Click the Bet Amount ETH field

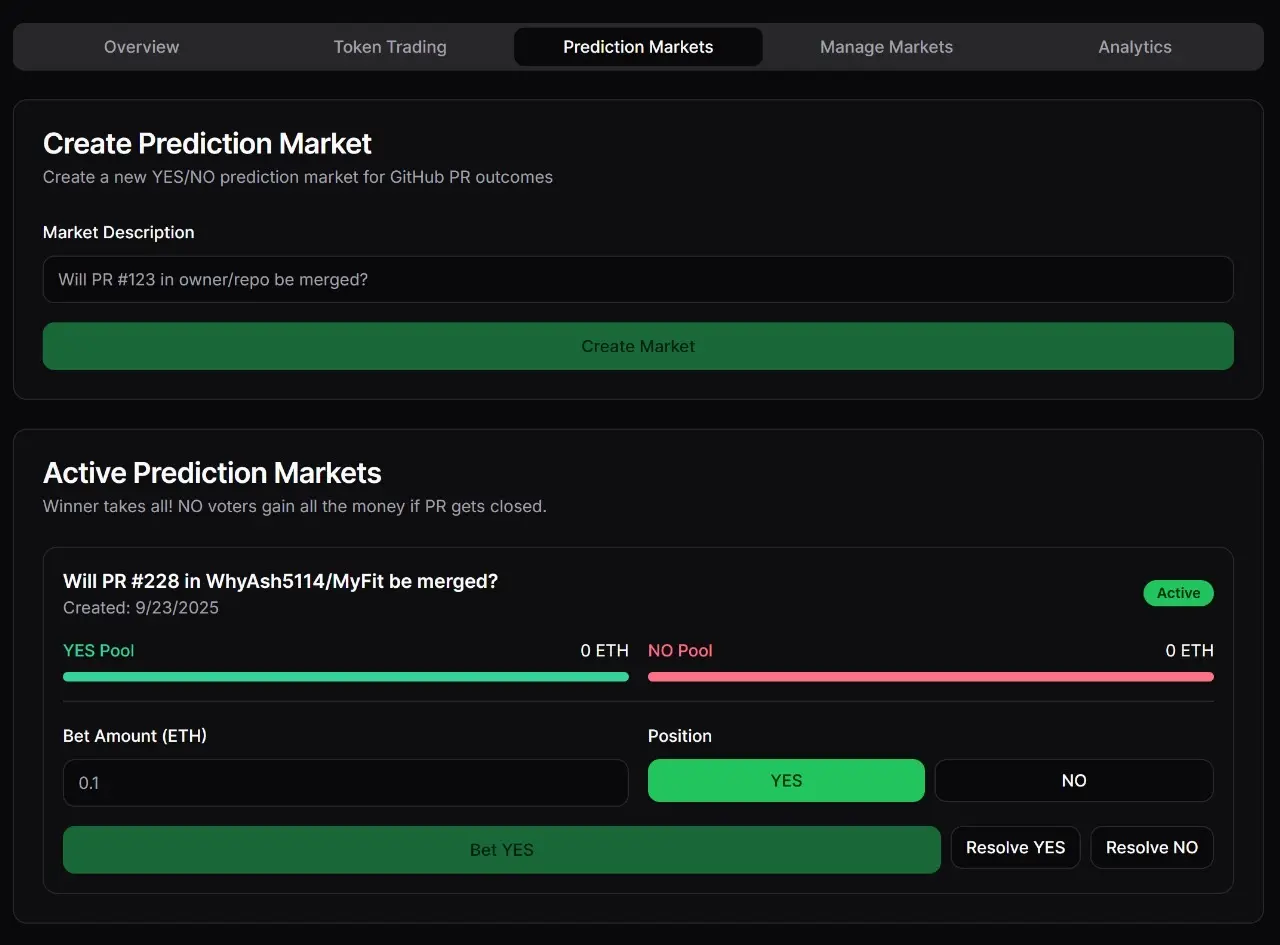345,783
